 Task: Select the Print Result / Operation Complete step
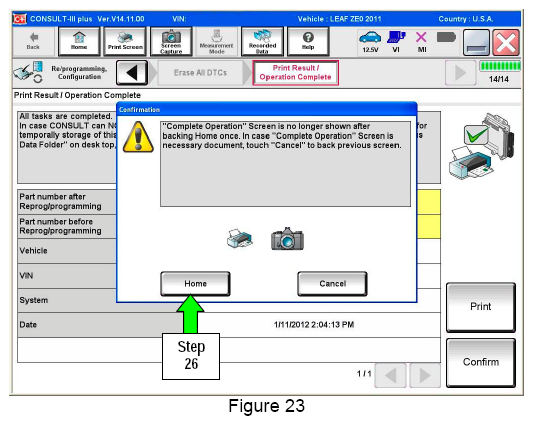[x=295, y=73]
